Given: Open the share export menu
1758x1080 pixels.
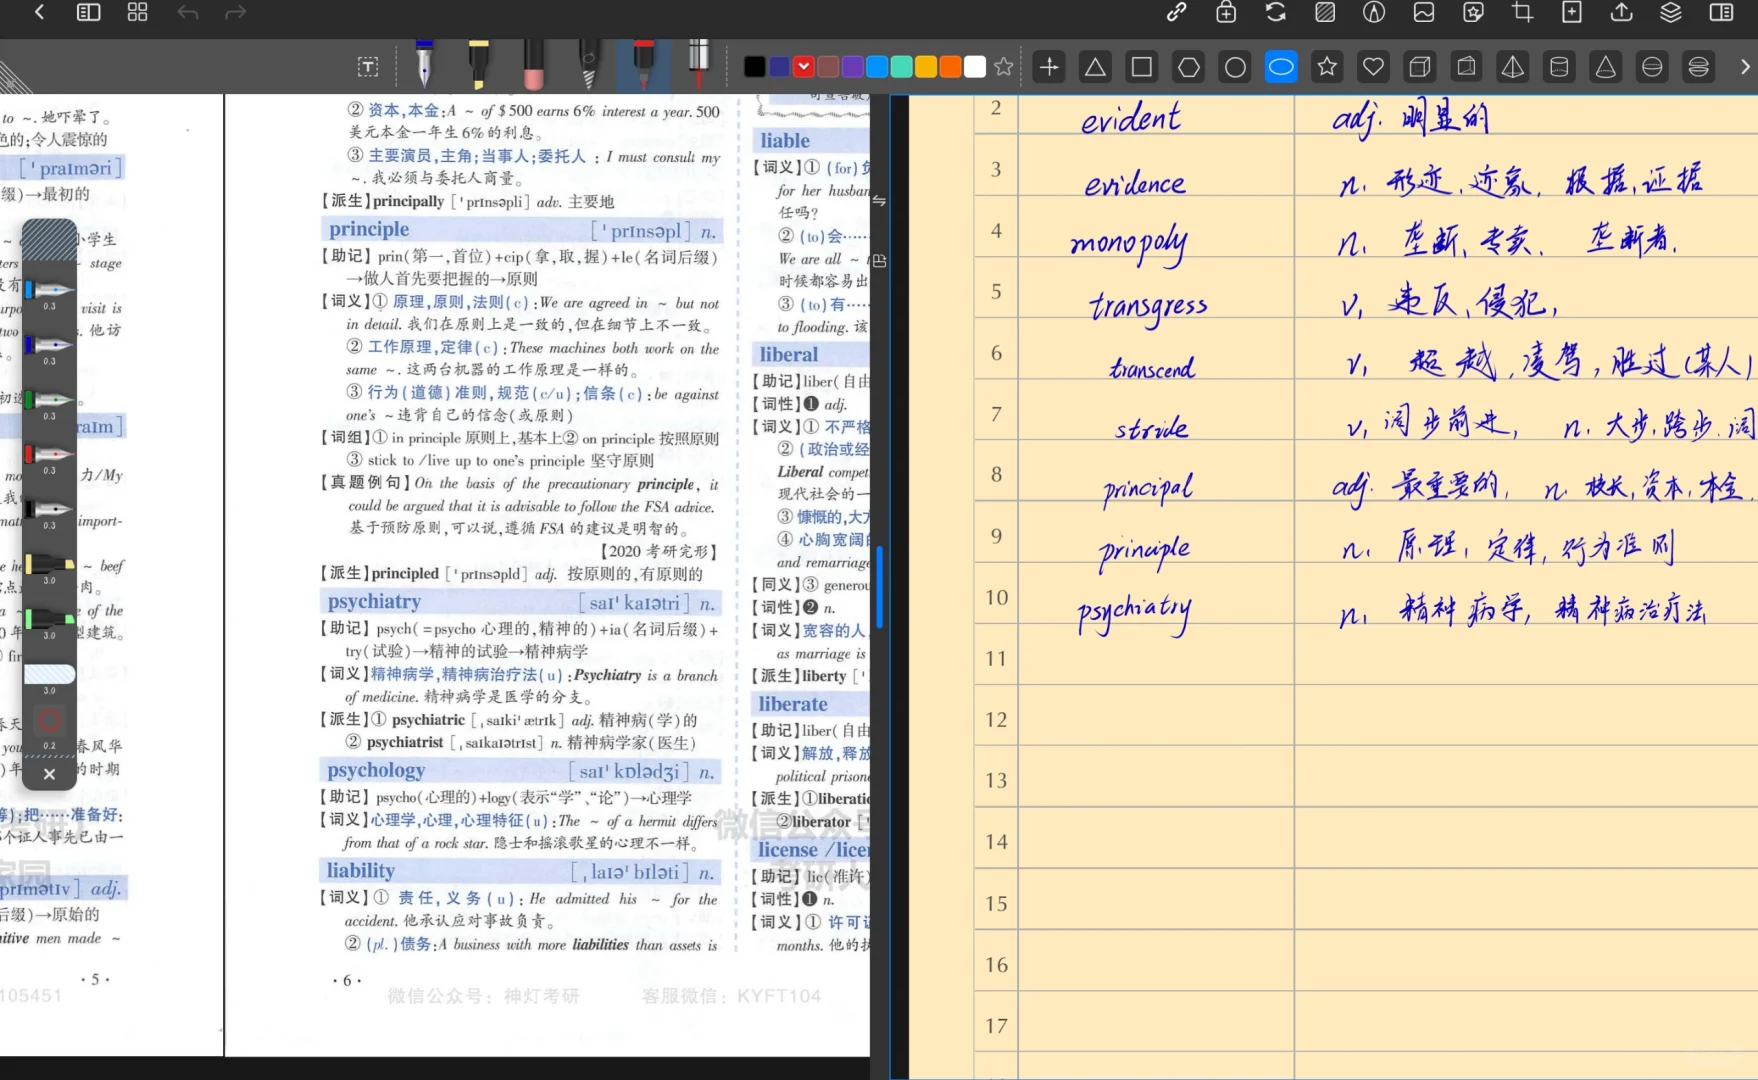Looking at the screenshot, I should click(1621, 13).
